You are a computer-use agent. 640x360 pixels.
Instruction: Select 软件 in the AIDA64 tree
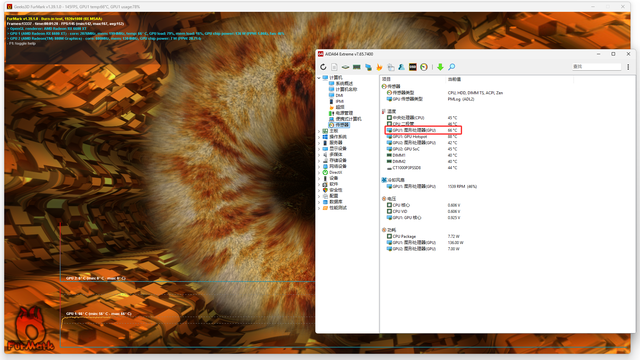[x=334, y=184]
